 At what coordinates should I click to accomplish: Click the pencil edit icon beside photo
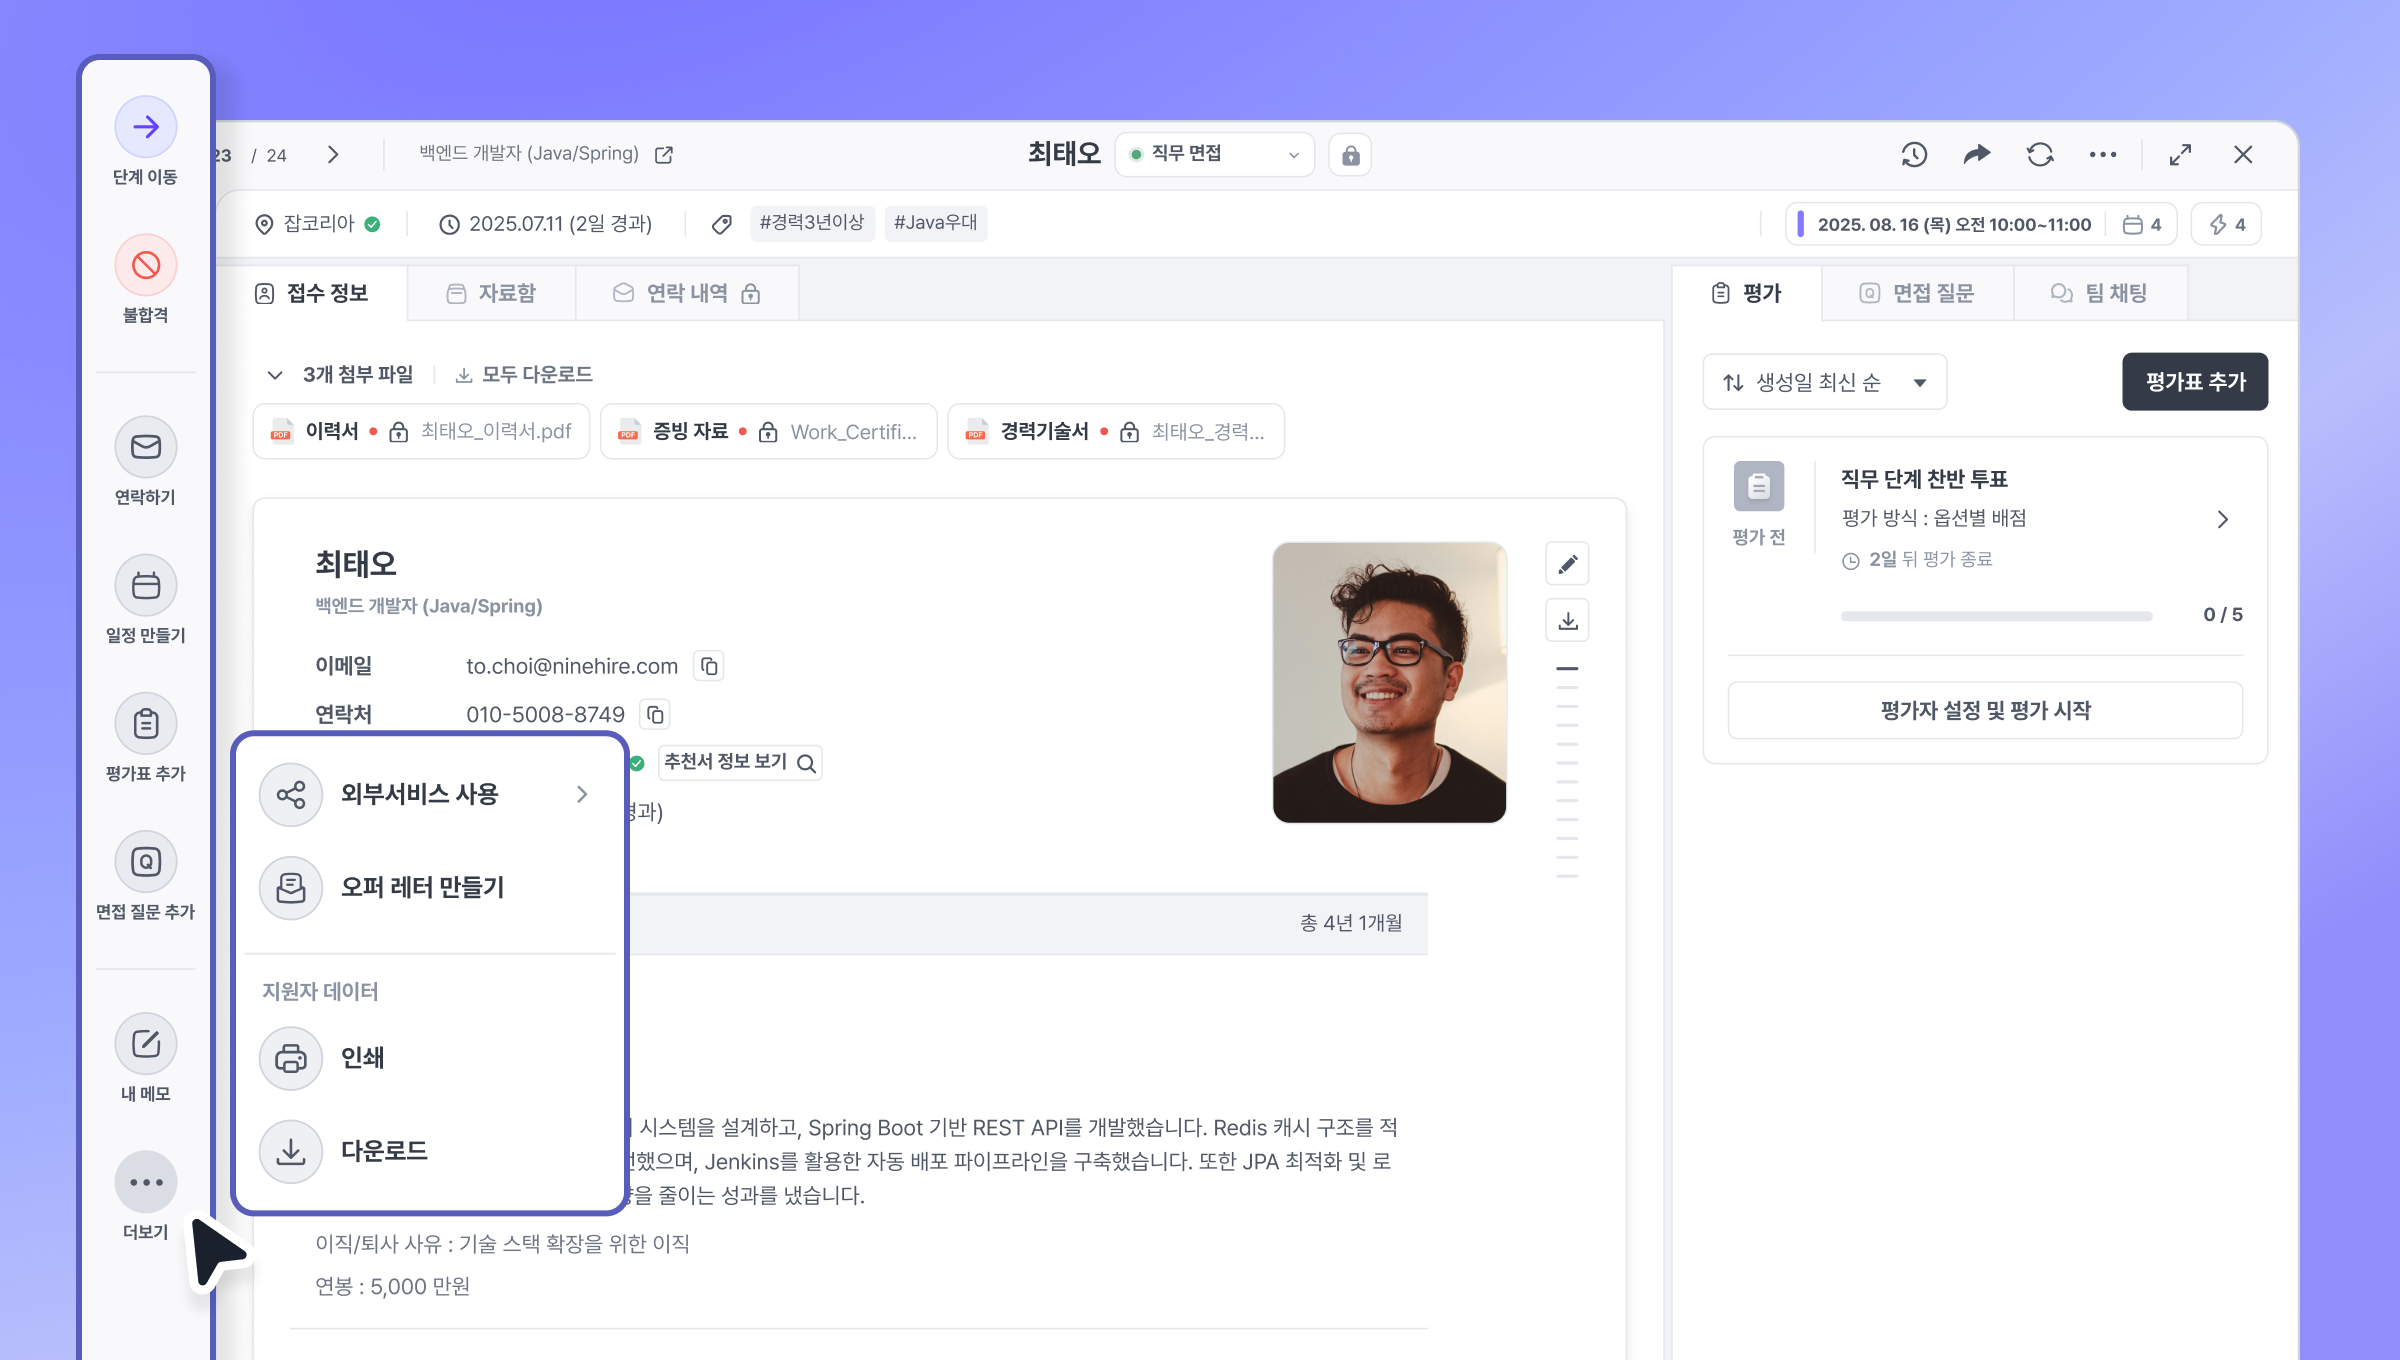pyautogui.click(x=1567, y=564)
